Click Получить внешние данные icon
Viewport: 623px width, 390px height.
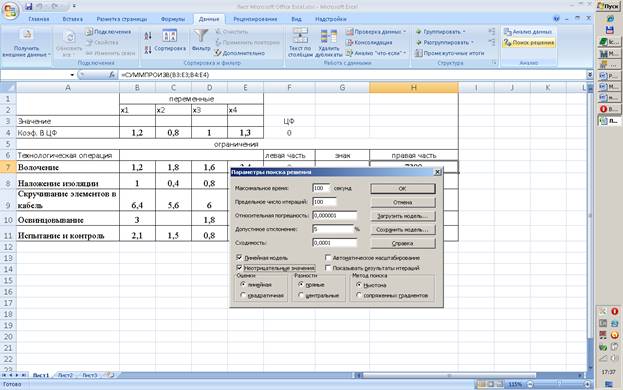pos(27,36)
